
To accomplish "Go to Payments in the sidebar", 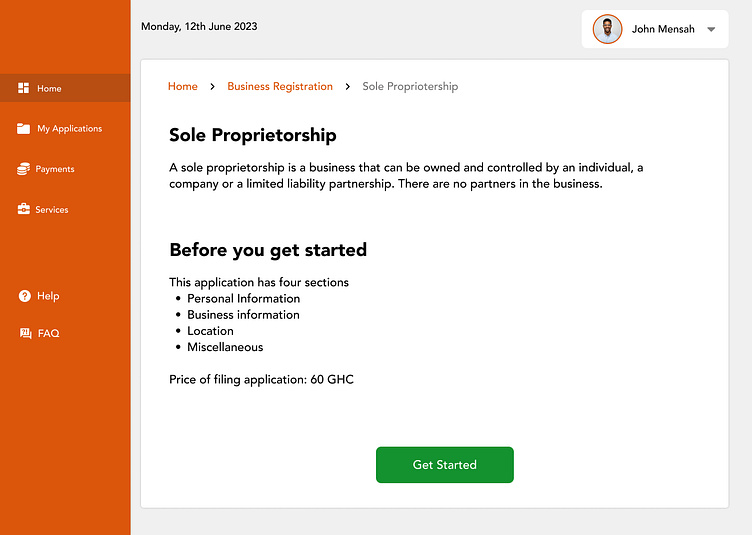I will tap(55, 169).
